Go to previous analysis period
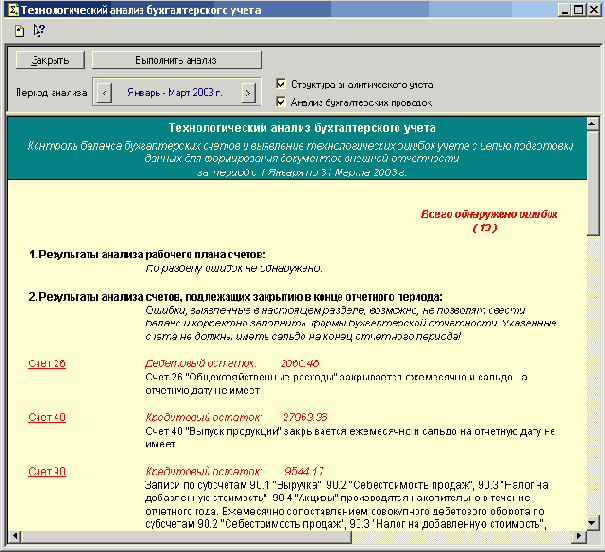This screenshot has width=605, height=552. click(101, 93)
